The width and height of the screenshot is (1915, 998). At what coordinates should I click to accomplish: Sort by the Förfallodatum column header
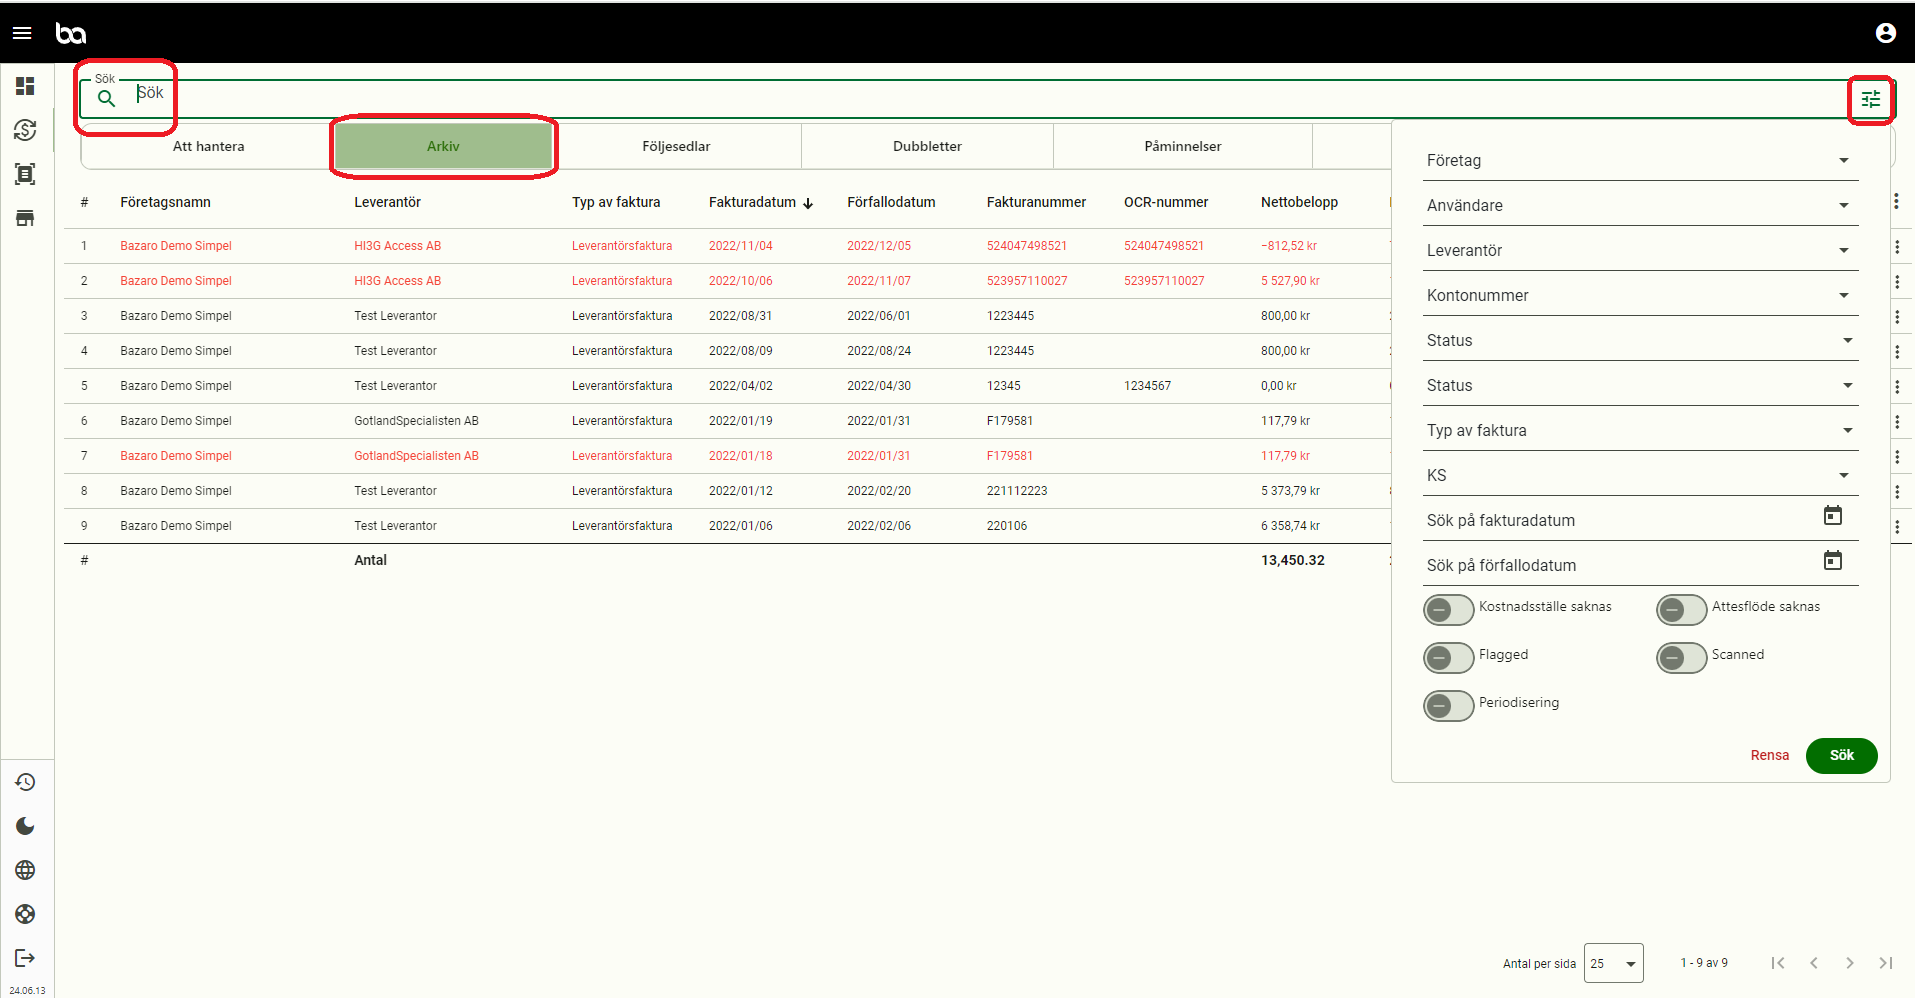(891, 202)
